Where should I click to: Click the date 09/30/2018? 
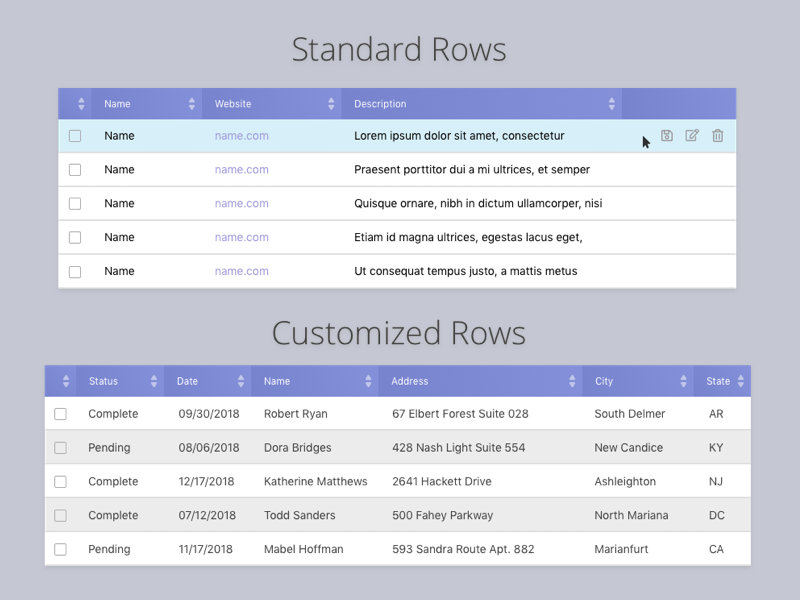(x=209, y=414)
